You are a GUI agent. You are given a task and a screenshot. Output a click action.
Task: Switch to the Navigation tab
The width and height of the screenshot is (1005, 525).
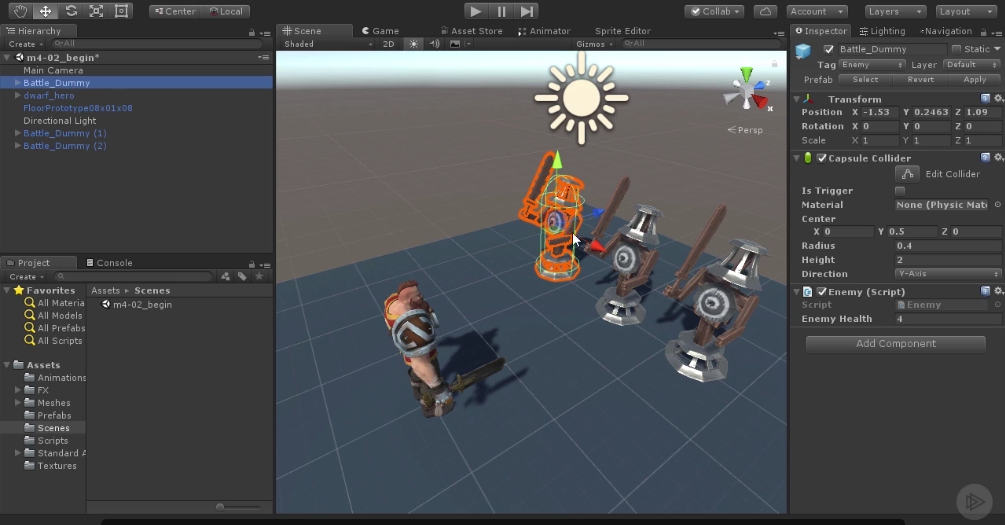(946, 31)
